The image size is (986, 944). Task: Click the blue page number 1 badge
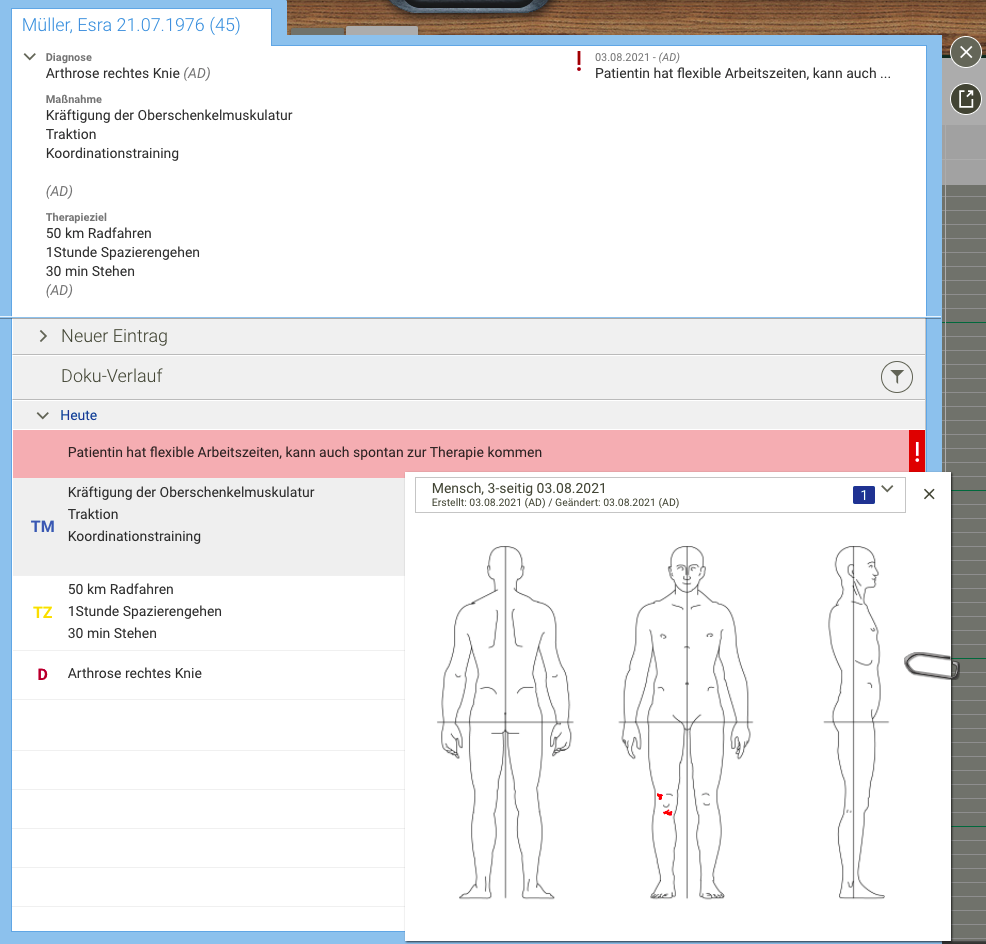[x=862, y=494]
